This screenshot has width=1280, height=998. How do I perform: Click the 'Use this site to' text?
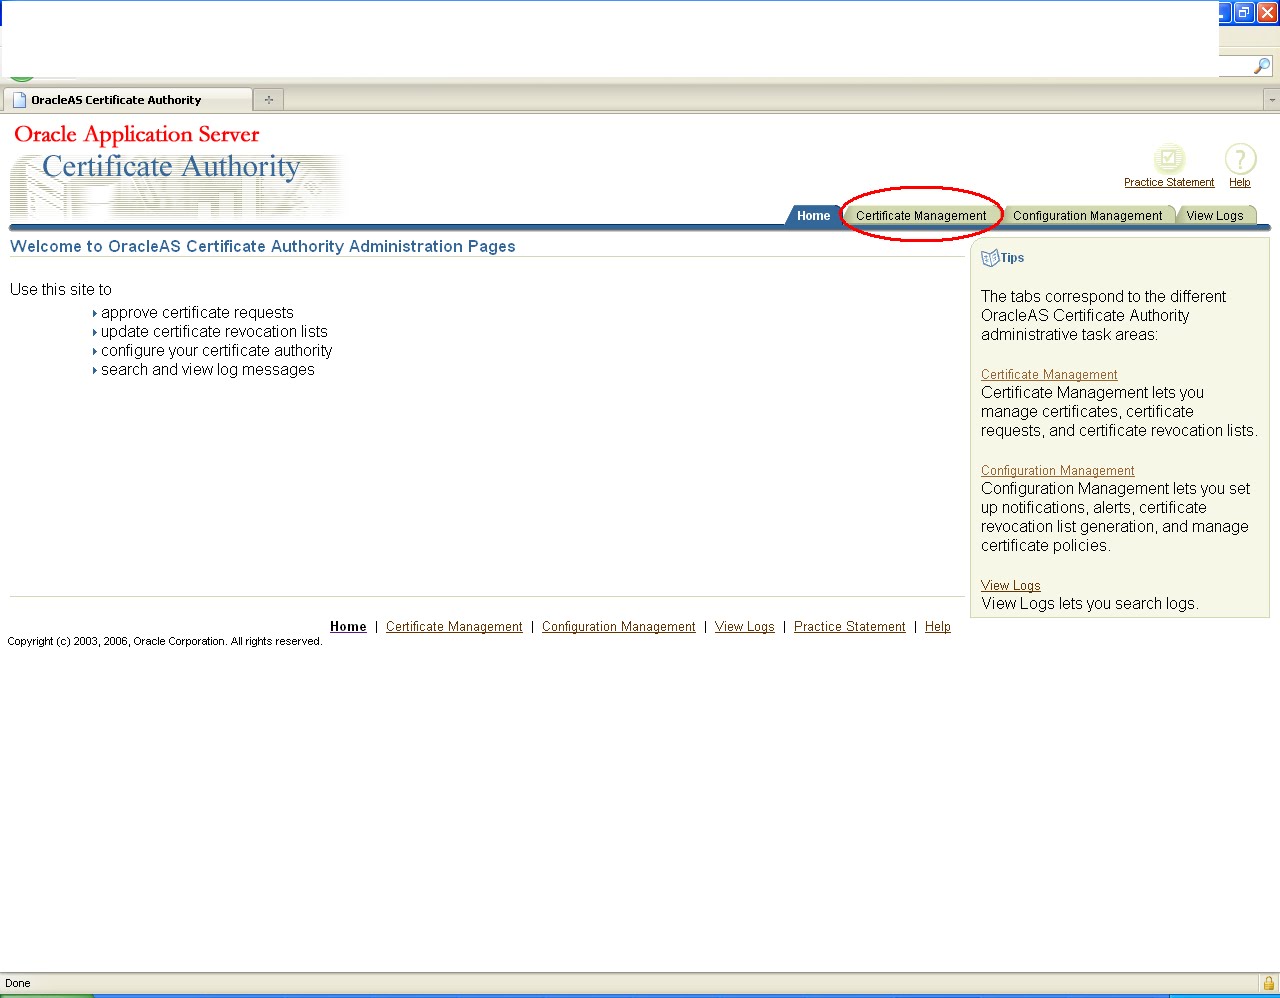point(61,290)
